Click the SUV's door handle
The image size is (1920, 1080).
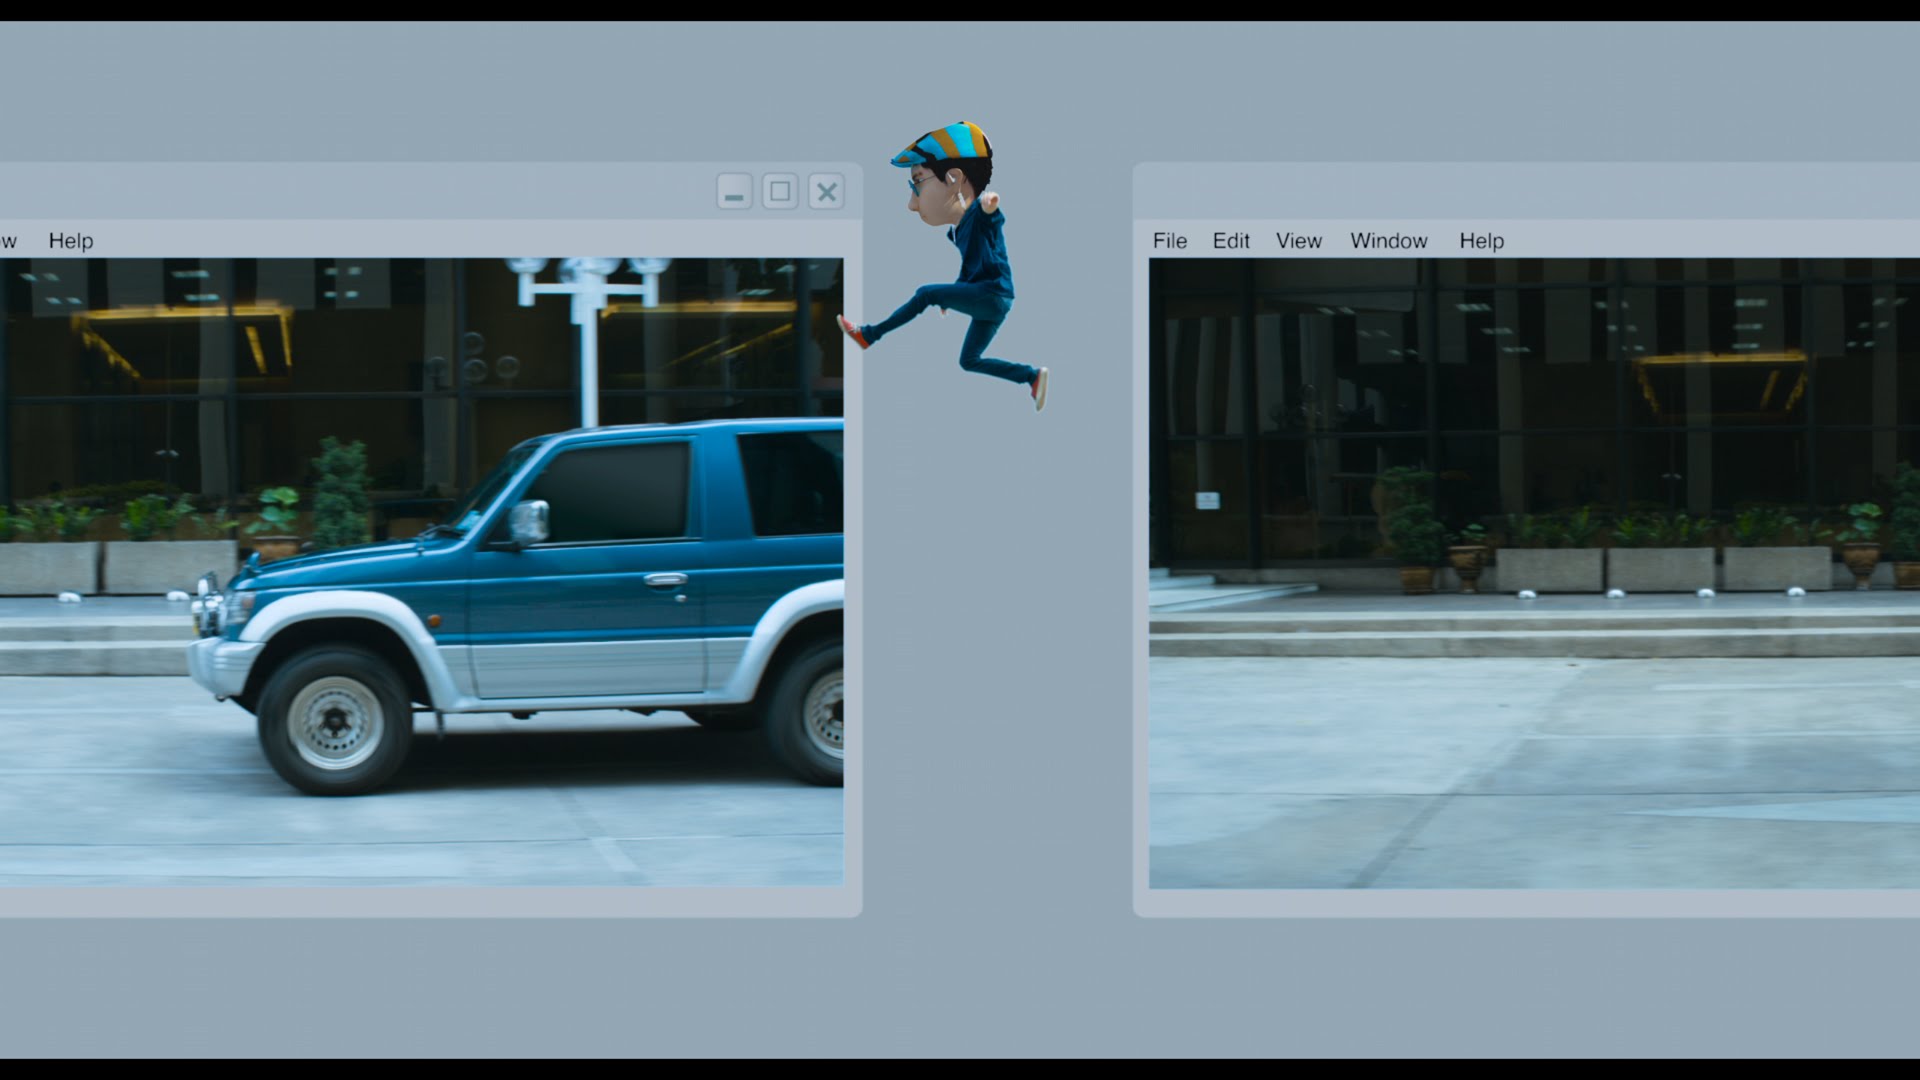coord(665,579)
